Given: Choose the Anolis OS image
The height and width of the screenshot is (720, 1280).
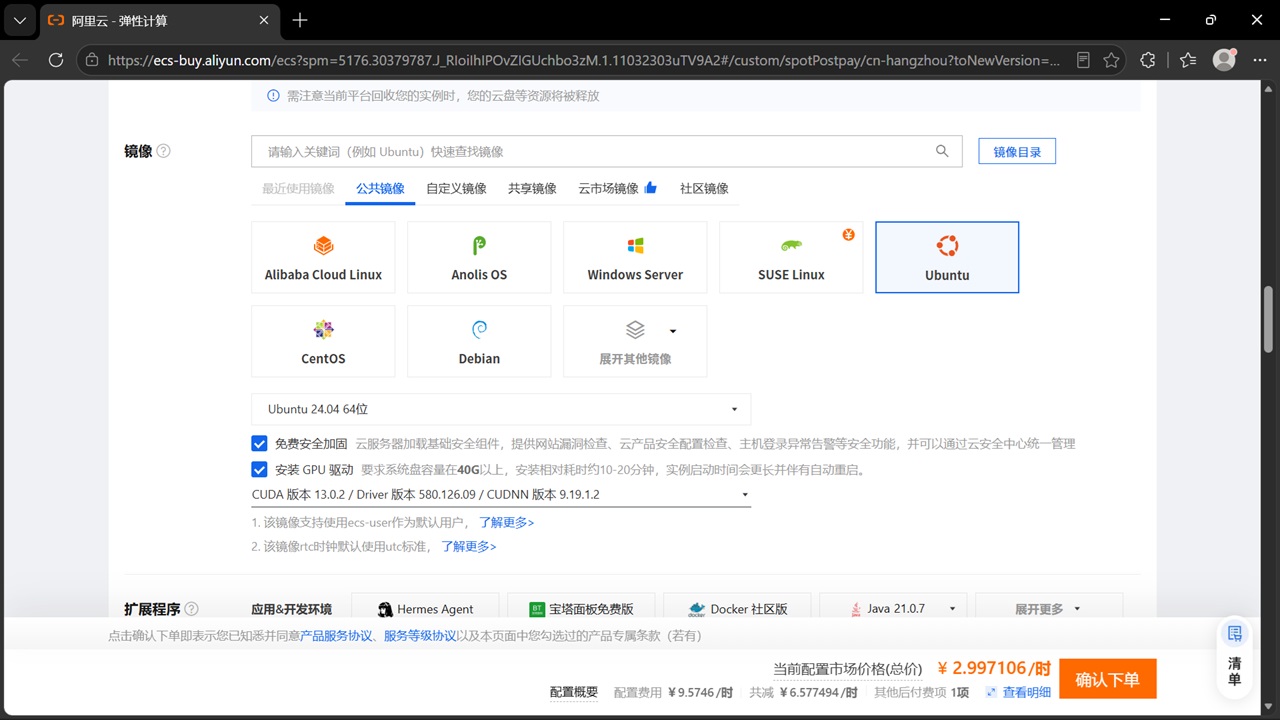Looking at the screenshot, I should (479, 257).
